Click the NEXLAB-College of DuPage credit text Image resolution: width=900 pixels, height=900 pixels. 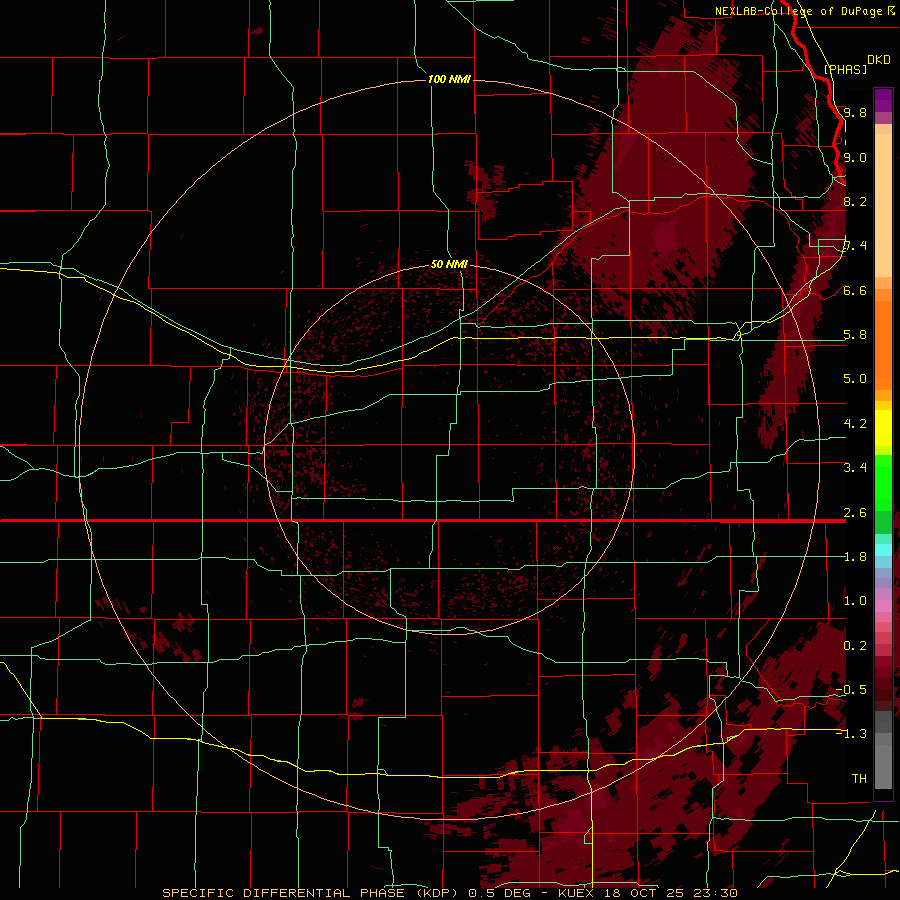click(x=798, y=11)
